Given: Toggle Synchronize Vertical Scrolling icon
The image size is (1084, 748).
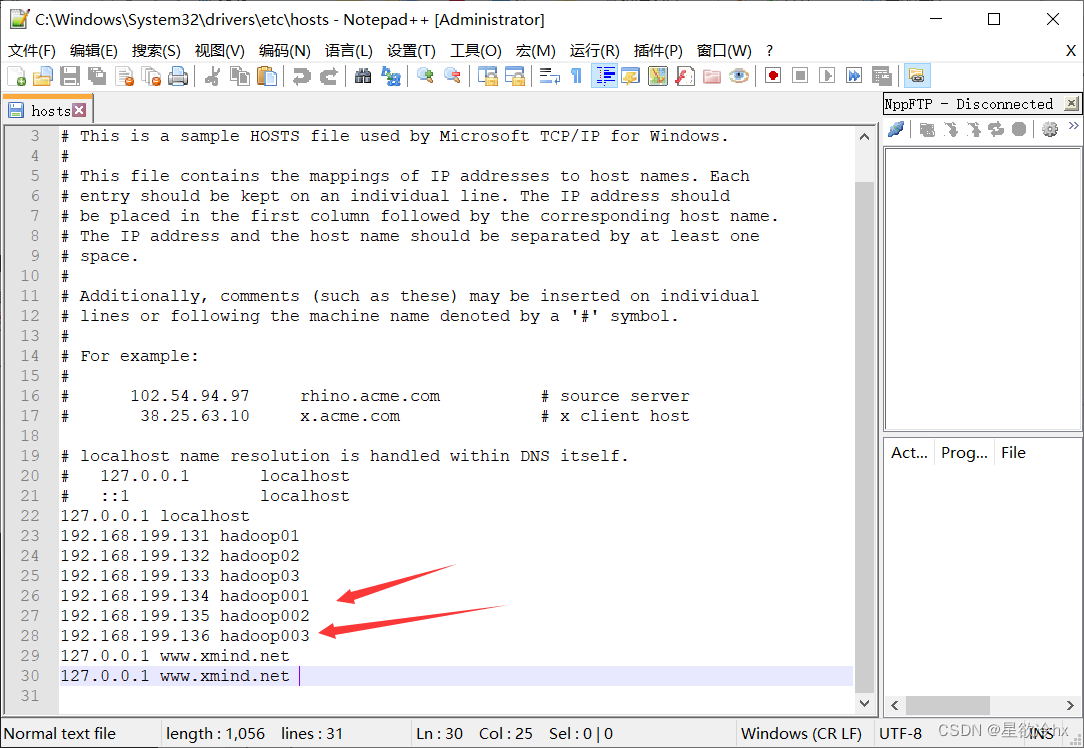Looking at the screenshot, I should point(487,76).
